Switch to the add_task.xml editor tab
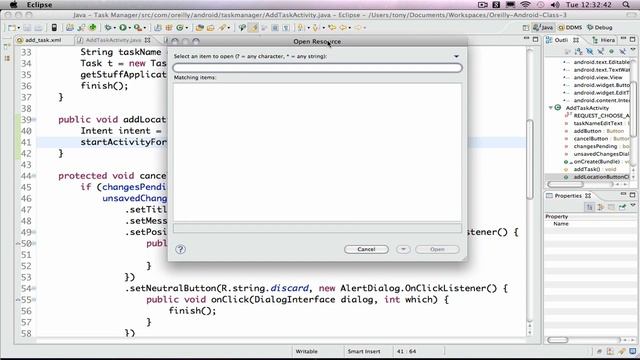Image resolution: width=640 pixels, height=360 pixels. [x=39, y=40]
